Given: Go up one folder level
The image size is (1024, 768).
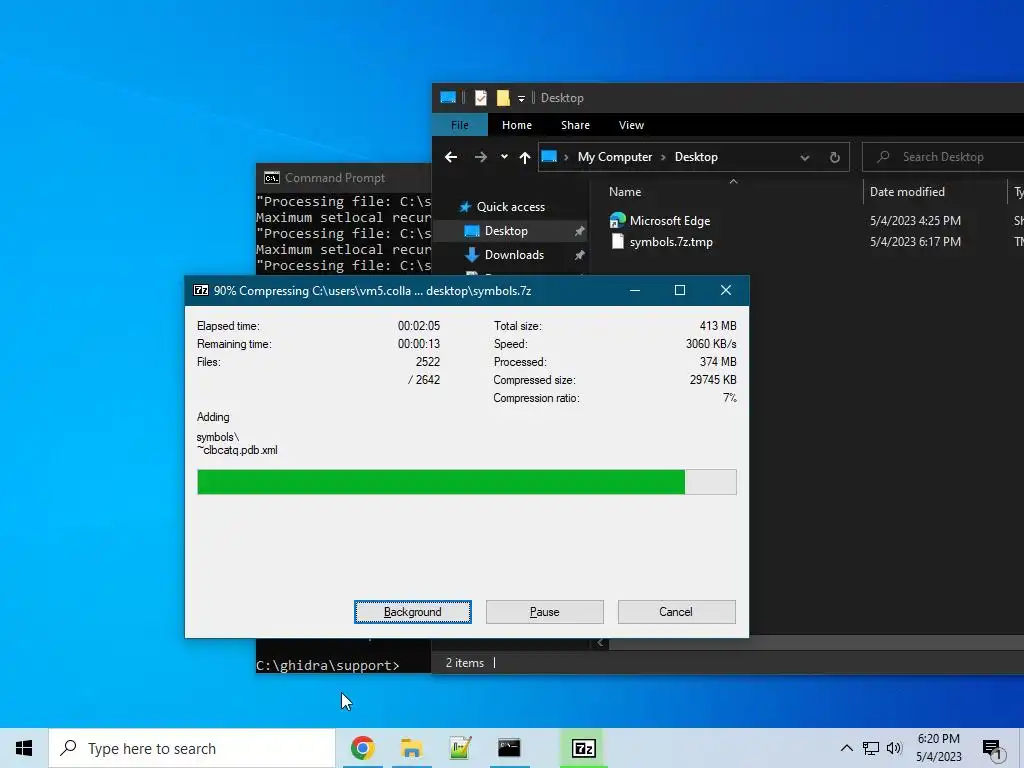Looking at the screenshot, I should coord(524,157).
